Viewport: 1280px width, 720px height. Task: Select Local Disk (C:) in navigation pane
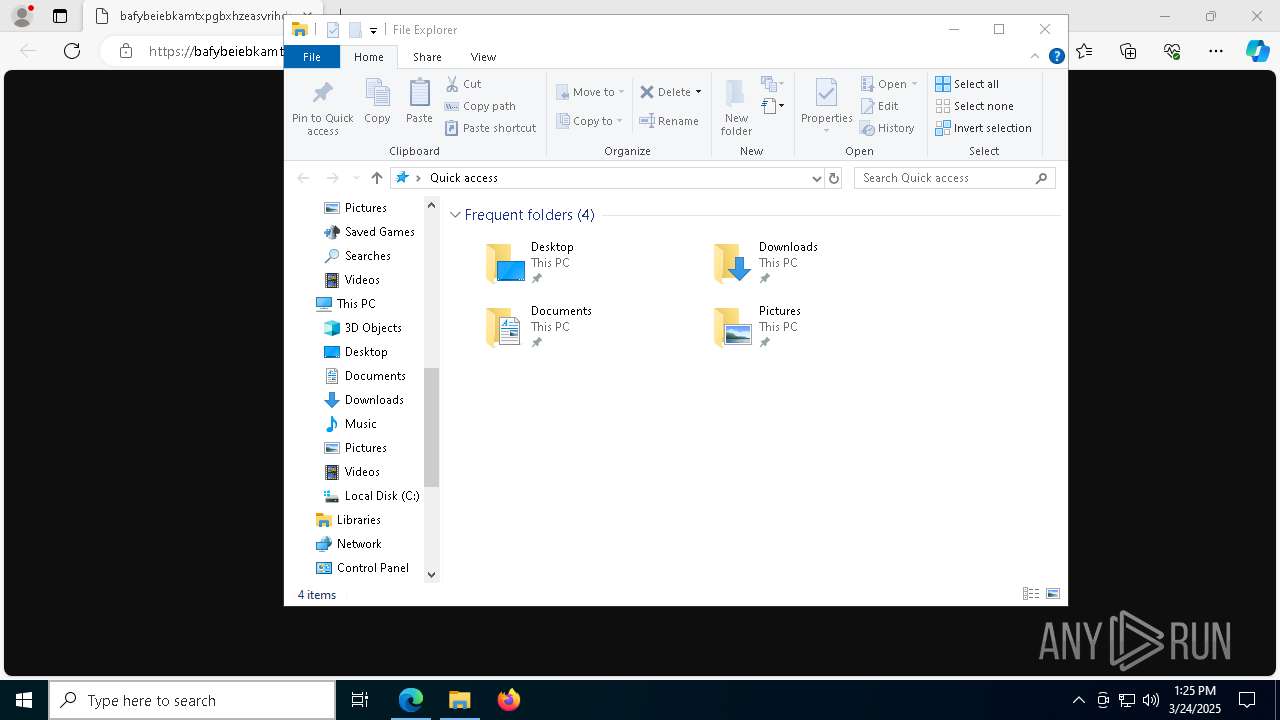(x=371, y=496)
